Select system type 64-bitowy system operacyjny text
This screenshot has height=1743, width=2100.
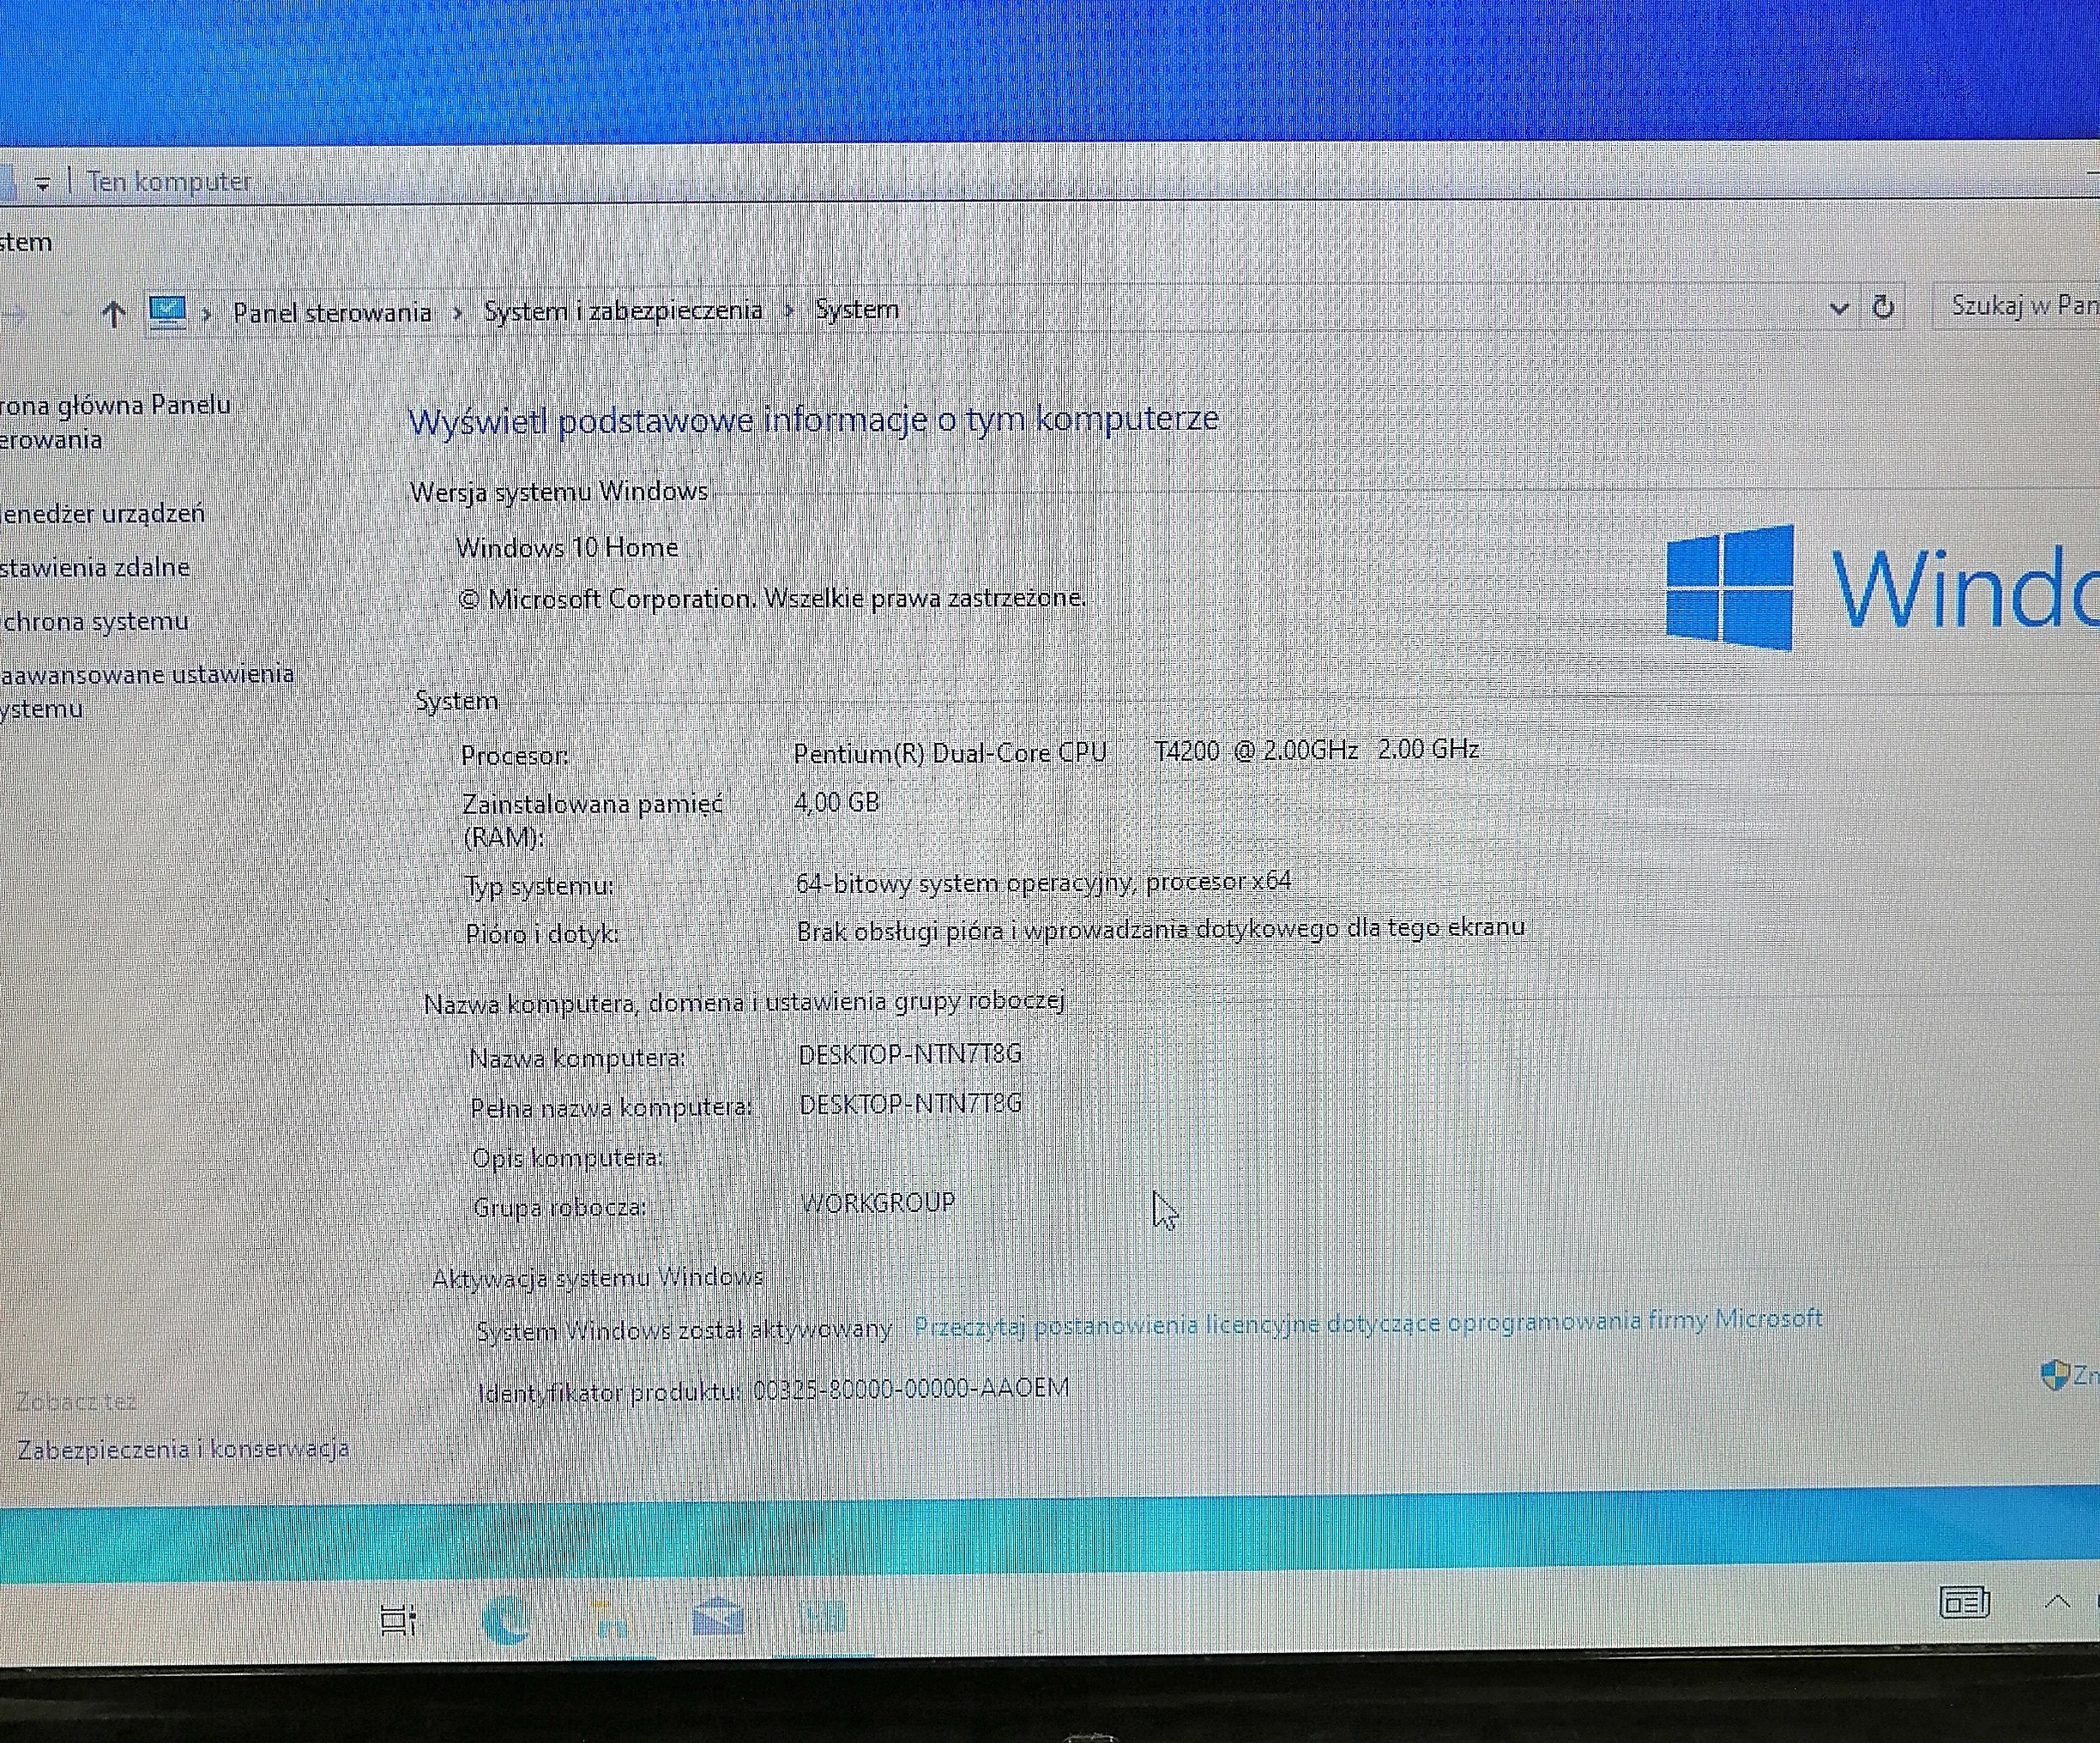coord(1043,882)
